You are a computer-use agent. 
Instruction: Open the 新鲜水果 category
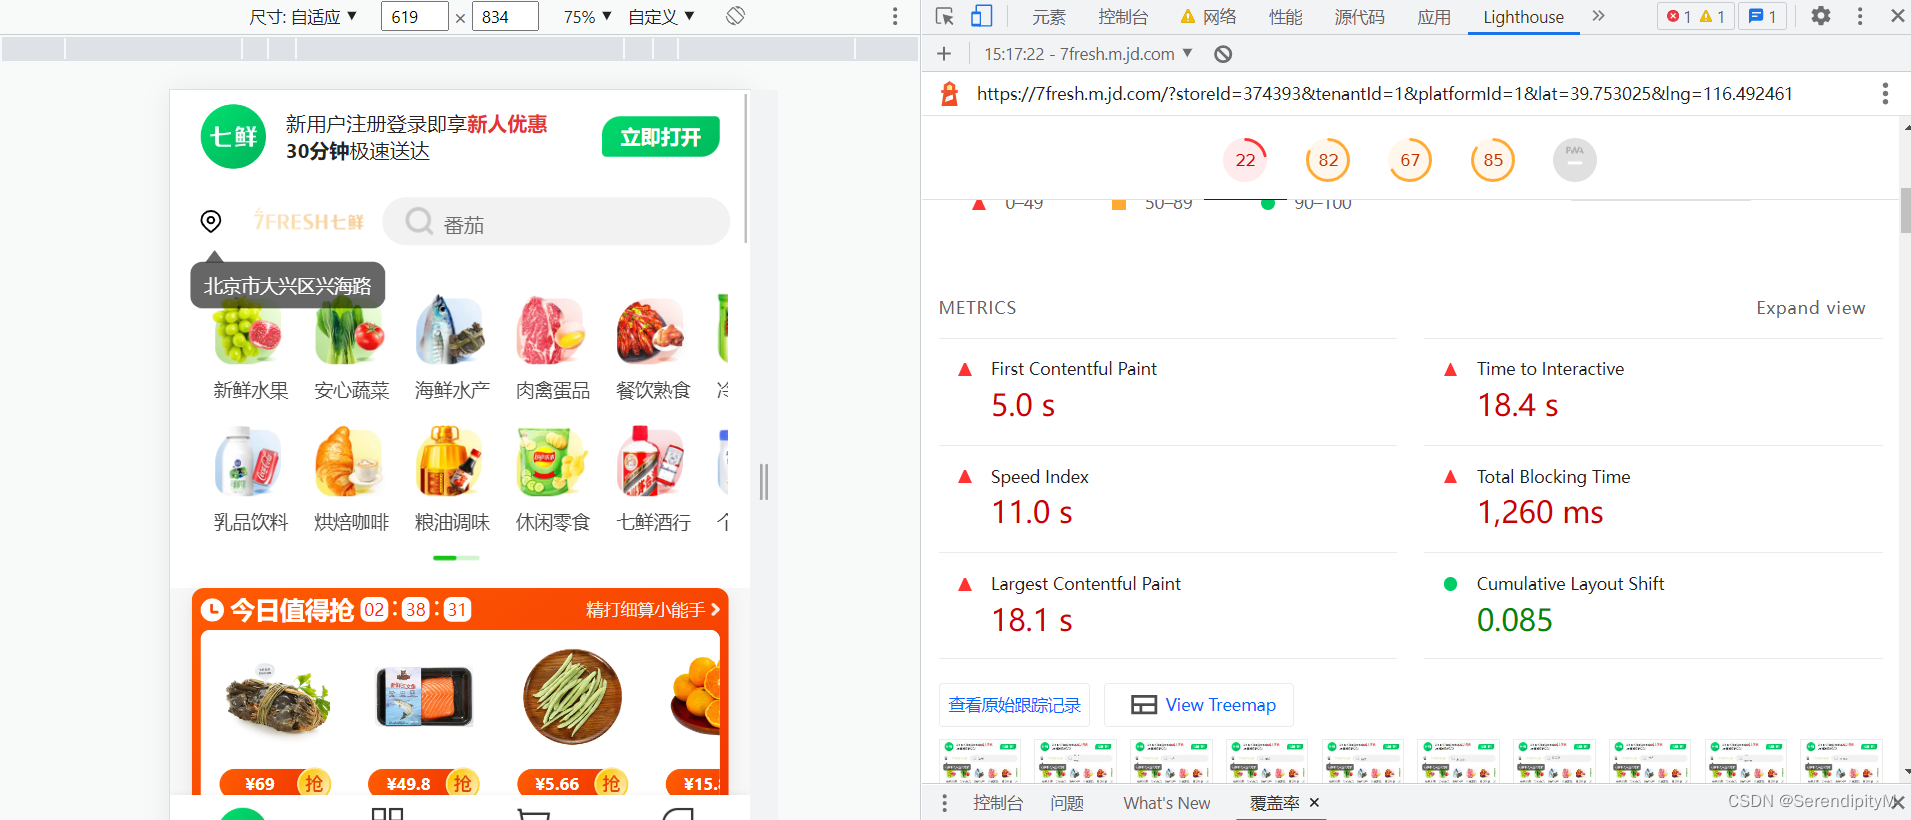coord(250,349)
